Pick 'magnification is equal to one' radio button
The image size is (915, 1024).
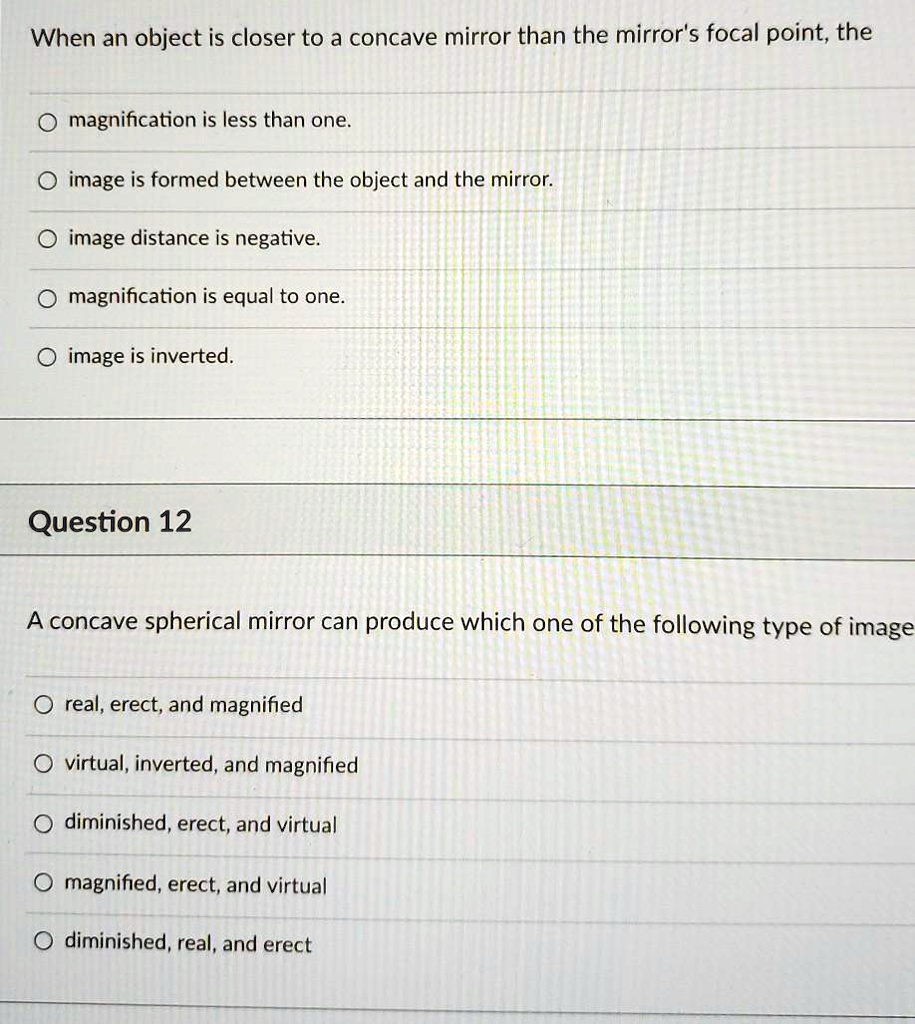(47, 298)
